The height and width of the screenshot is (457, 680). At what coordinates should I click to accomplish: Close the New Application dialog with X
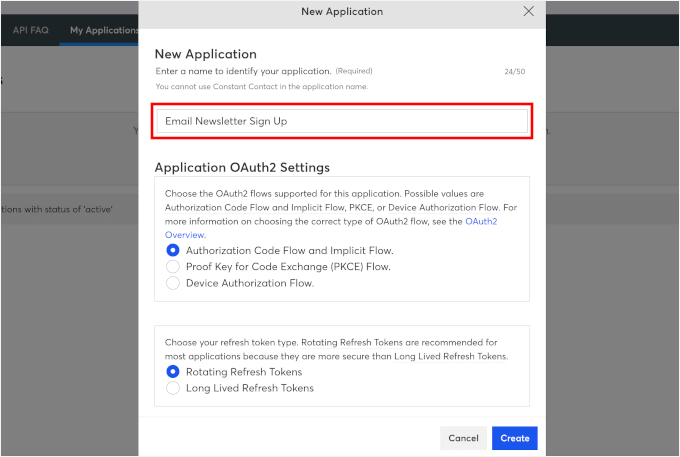[x=528, y=11]
